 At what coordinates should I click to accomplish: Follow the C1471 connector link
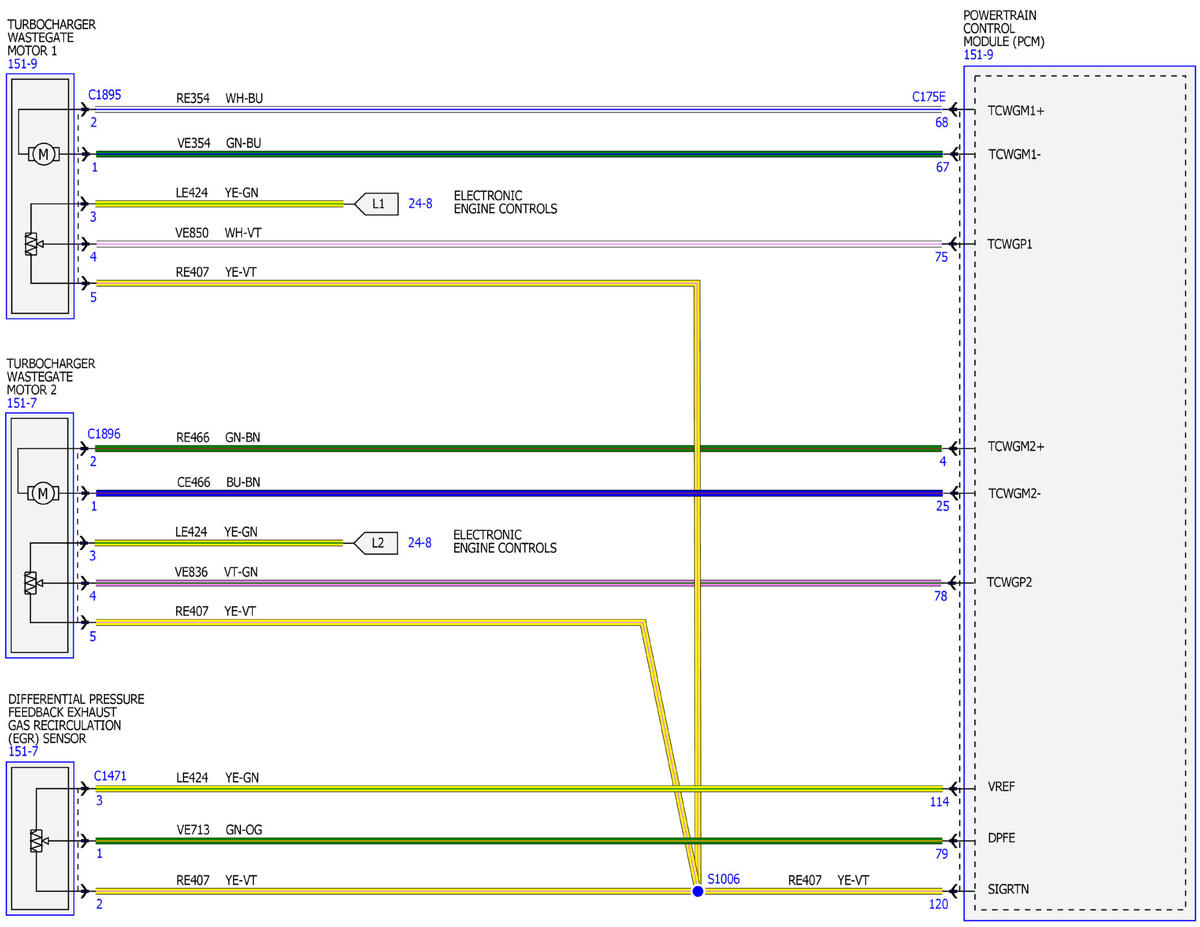click(x=111, y=775)
